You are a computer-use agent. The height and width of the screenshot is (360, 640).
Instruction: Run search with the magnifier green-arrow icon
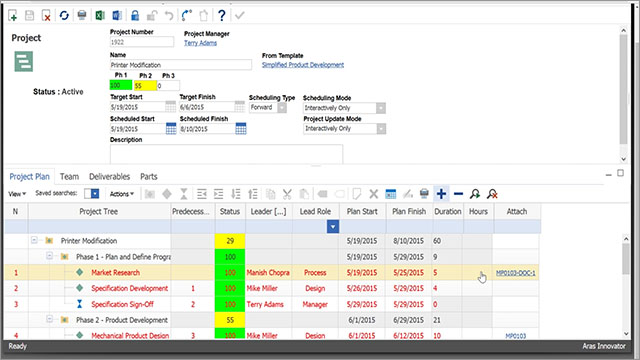pyautogui.click(x=475, y=194)
